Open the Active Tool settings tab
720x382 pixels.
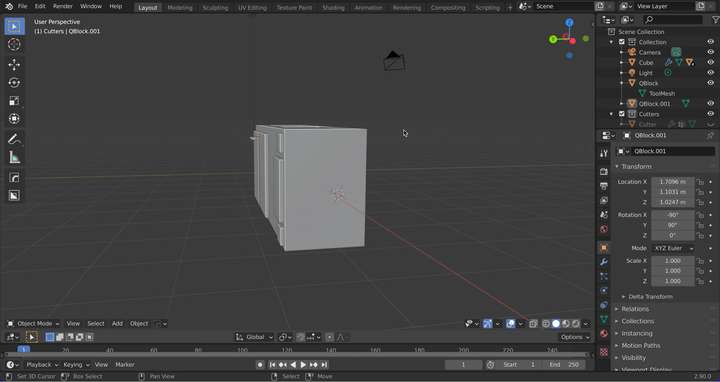[604, 153]
